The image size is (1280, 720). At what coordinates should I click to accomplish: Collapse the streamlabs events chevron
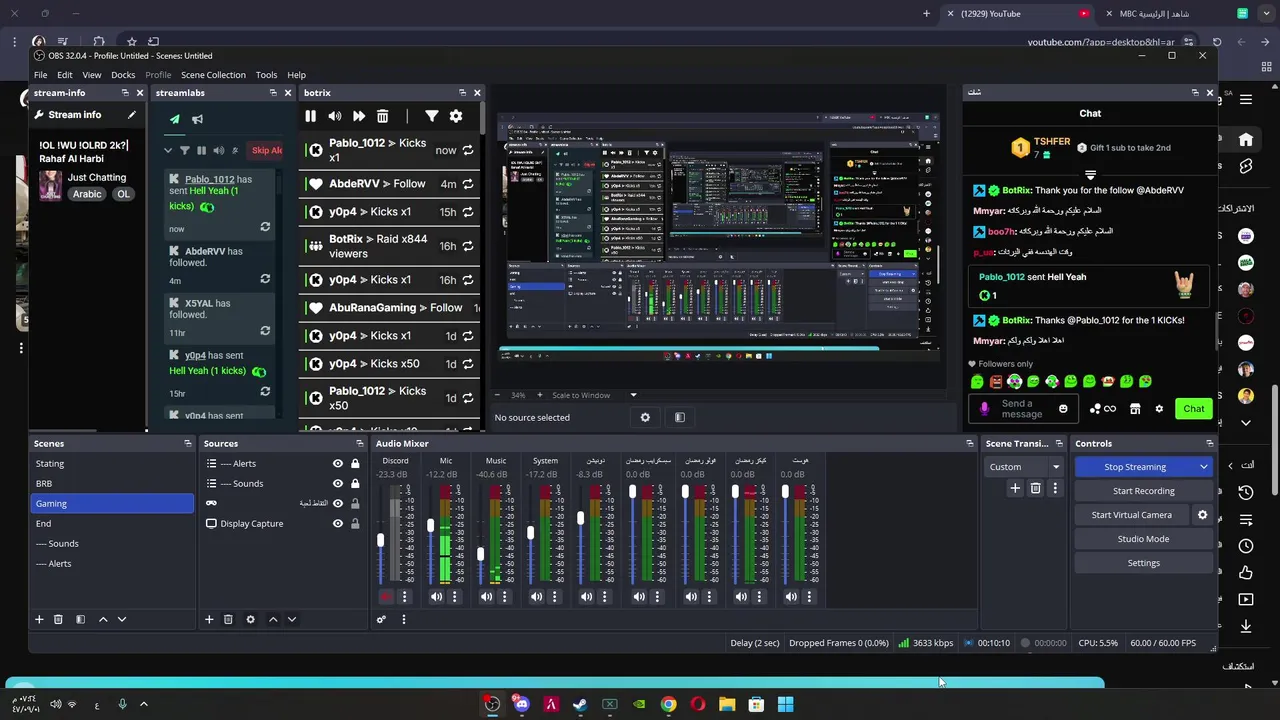coord(168,150)
